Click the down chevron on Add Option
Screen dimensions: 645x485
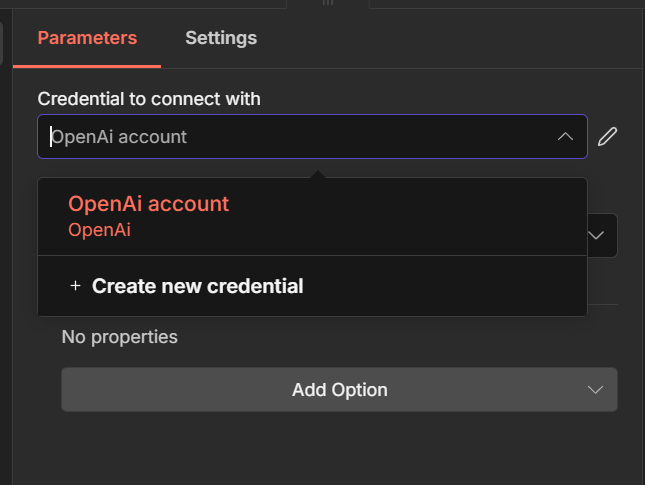click(x=595, y=389)
